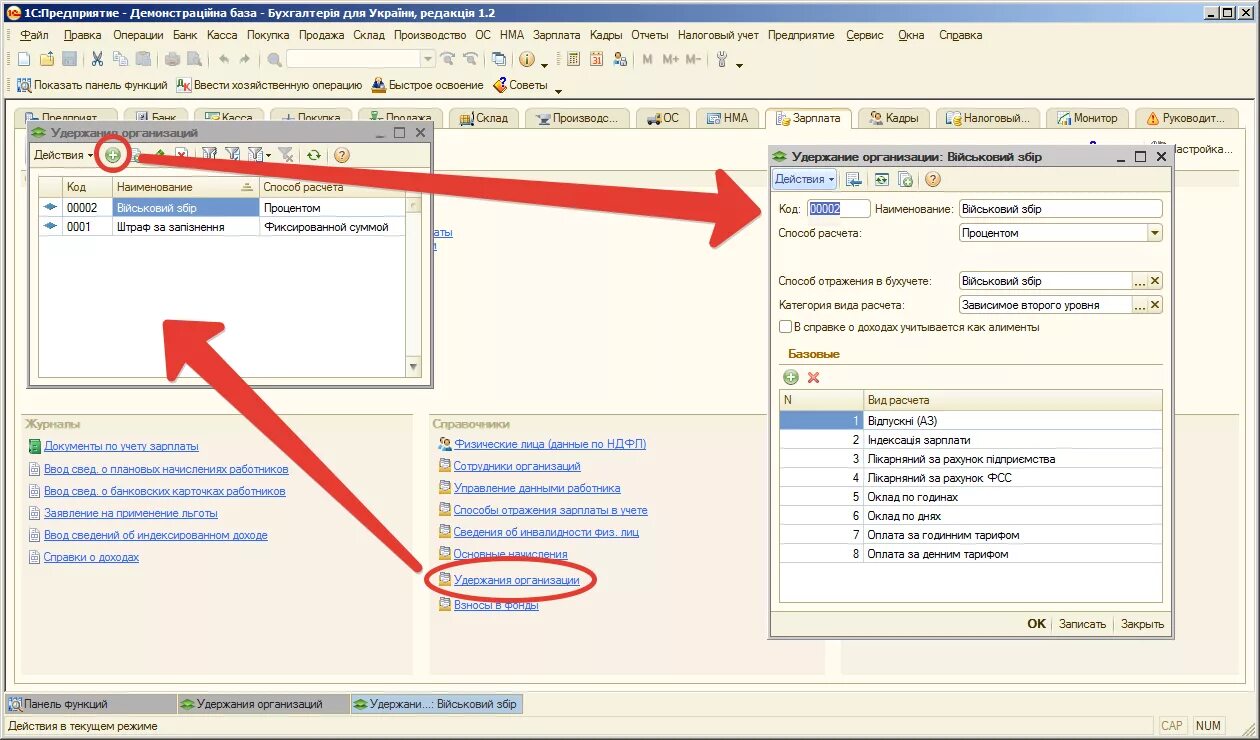1260x740 pixels.
Task: Open Взносы в фонды link
Action: pos(496,605)
